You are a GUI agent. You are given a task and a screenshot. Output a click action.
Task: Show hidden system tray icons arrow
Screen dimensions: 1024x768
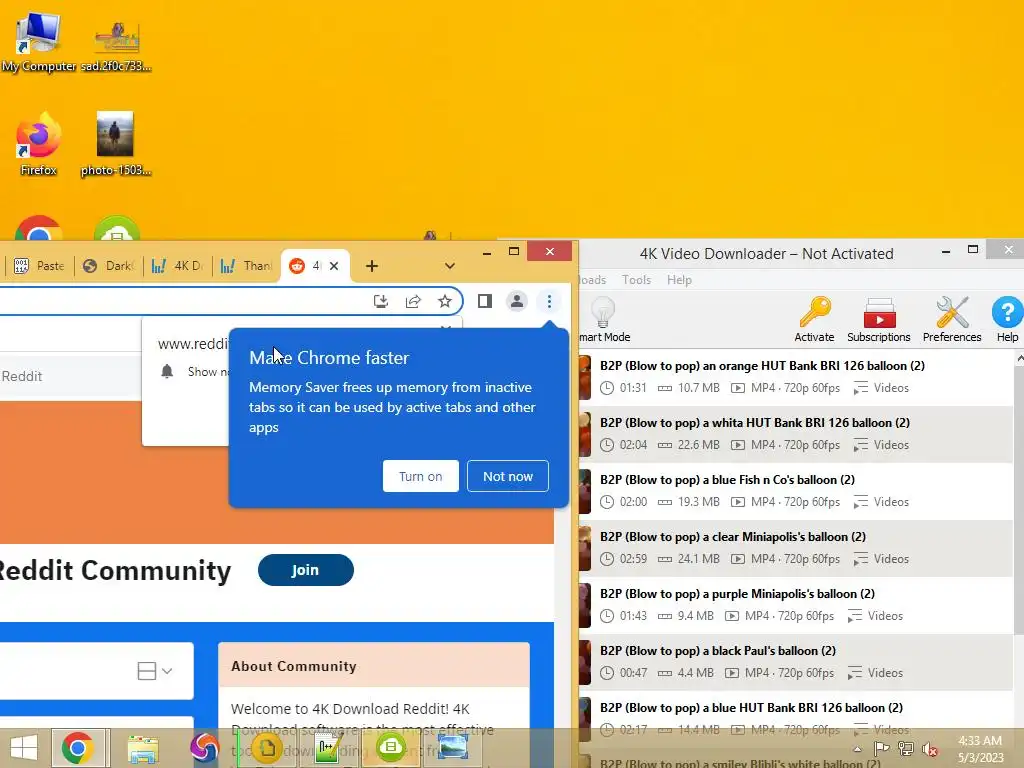click(857, 749)
